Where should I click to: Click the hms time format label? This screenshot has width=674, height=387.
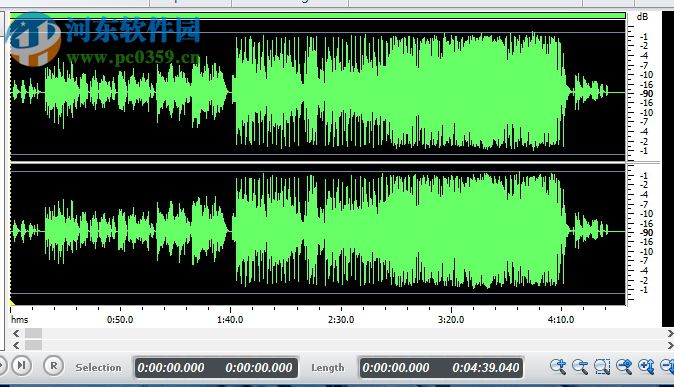coord(19,319)
